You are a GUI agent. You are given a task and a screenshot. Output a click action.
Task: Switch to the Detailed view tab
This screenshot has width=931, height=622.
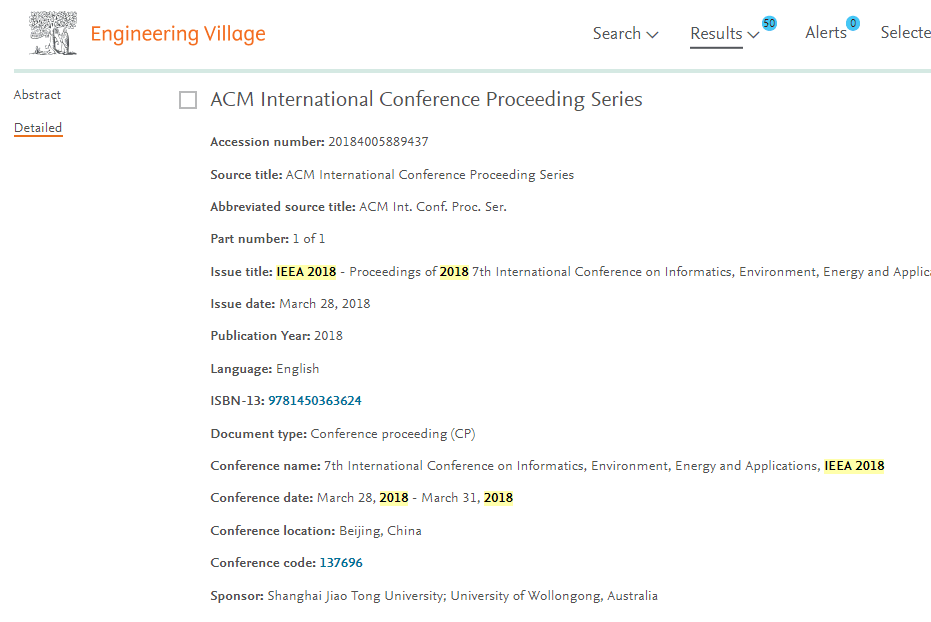(x=38, y=128)
